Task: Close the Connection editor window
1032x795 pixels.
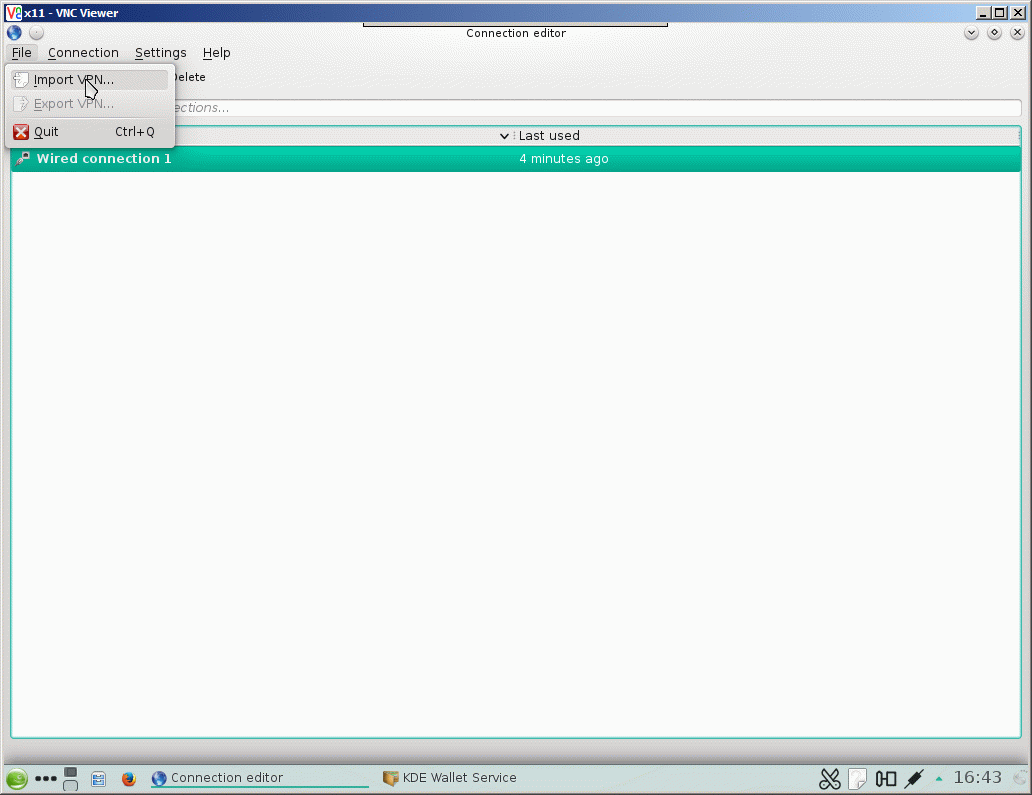Action: coord(1018,32)
